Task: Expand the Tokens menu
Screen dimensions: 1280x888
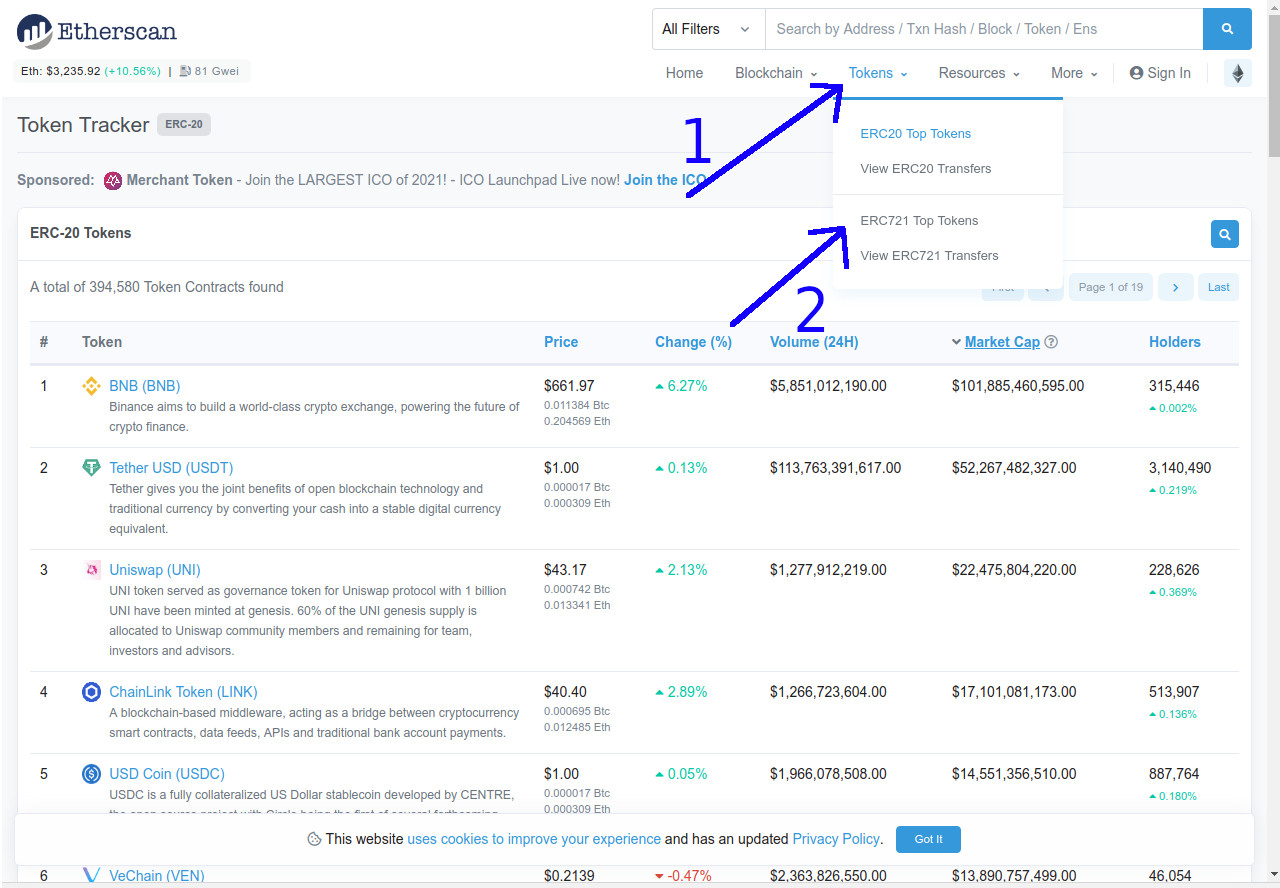Action: pos(878,73)
